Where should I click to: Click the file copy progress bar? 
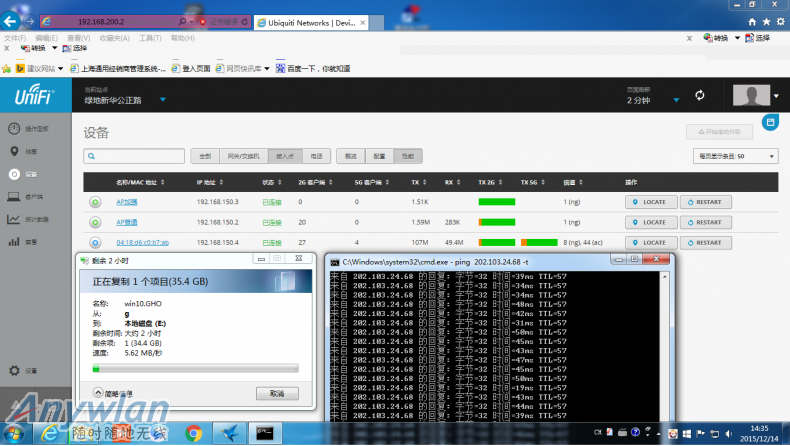point(195,368)
